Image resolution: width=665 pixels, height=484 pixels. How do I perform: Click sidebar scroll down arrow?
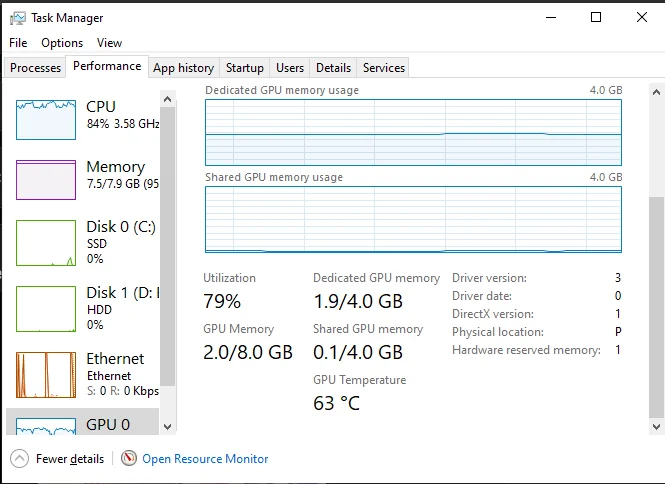[168, 426]
